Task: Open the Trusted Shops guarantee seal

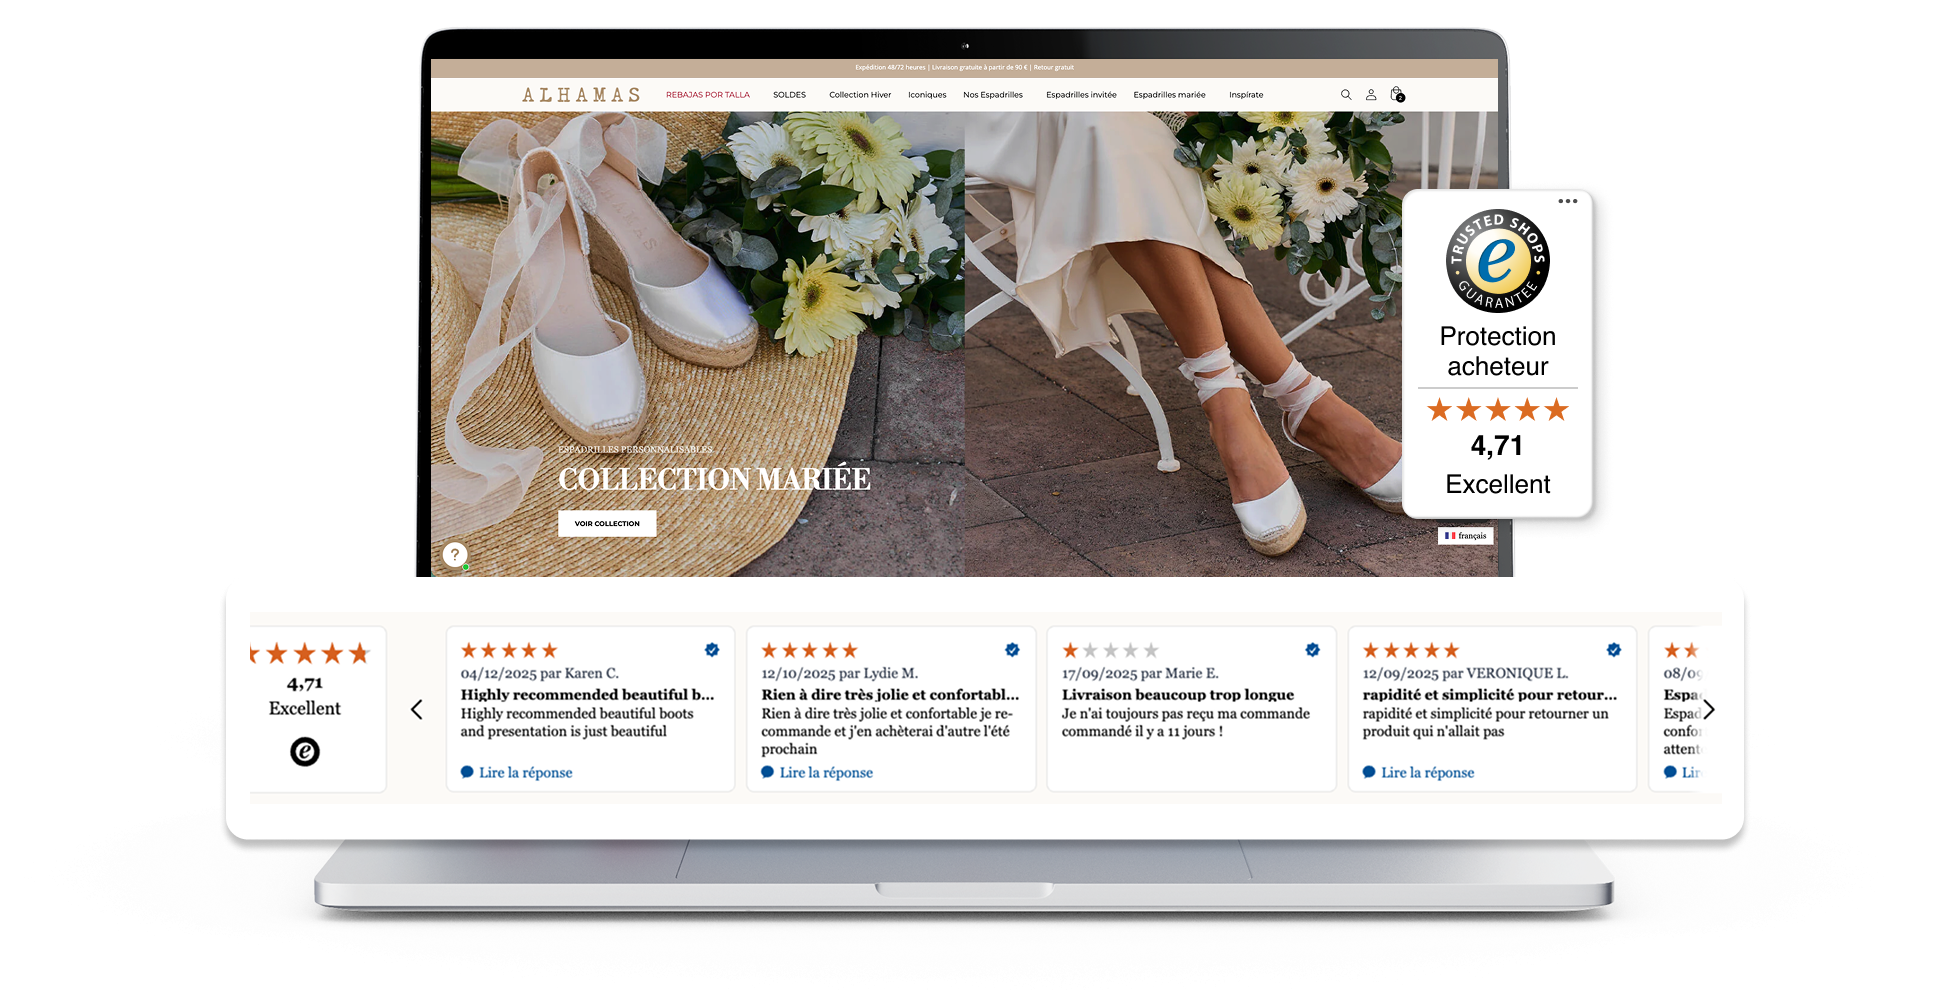Action: (x=1497, y=262)
